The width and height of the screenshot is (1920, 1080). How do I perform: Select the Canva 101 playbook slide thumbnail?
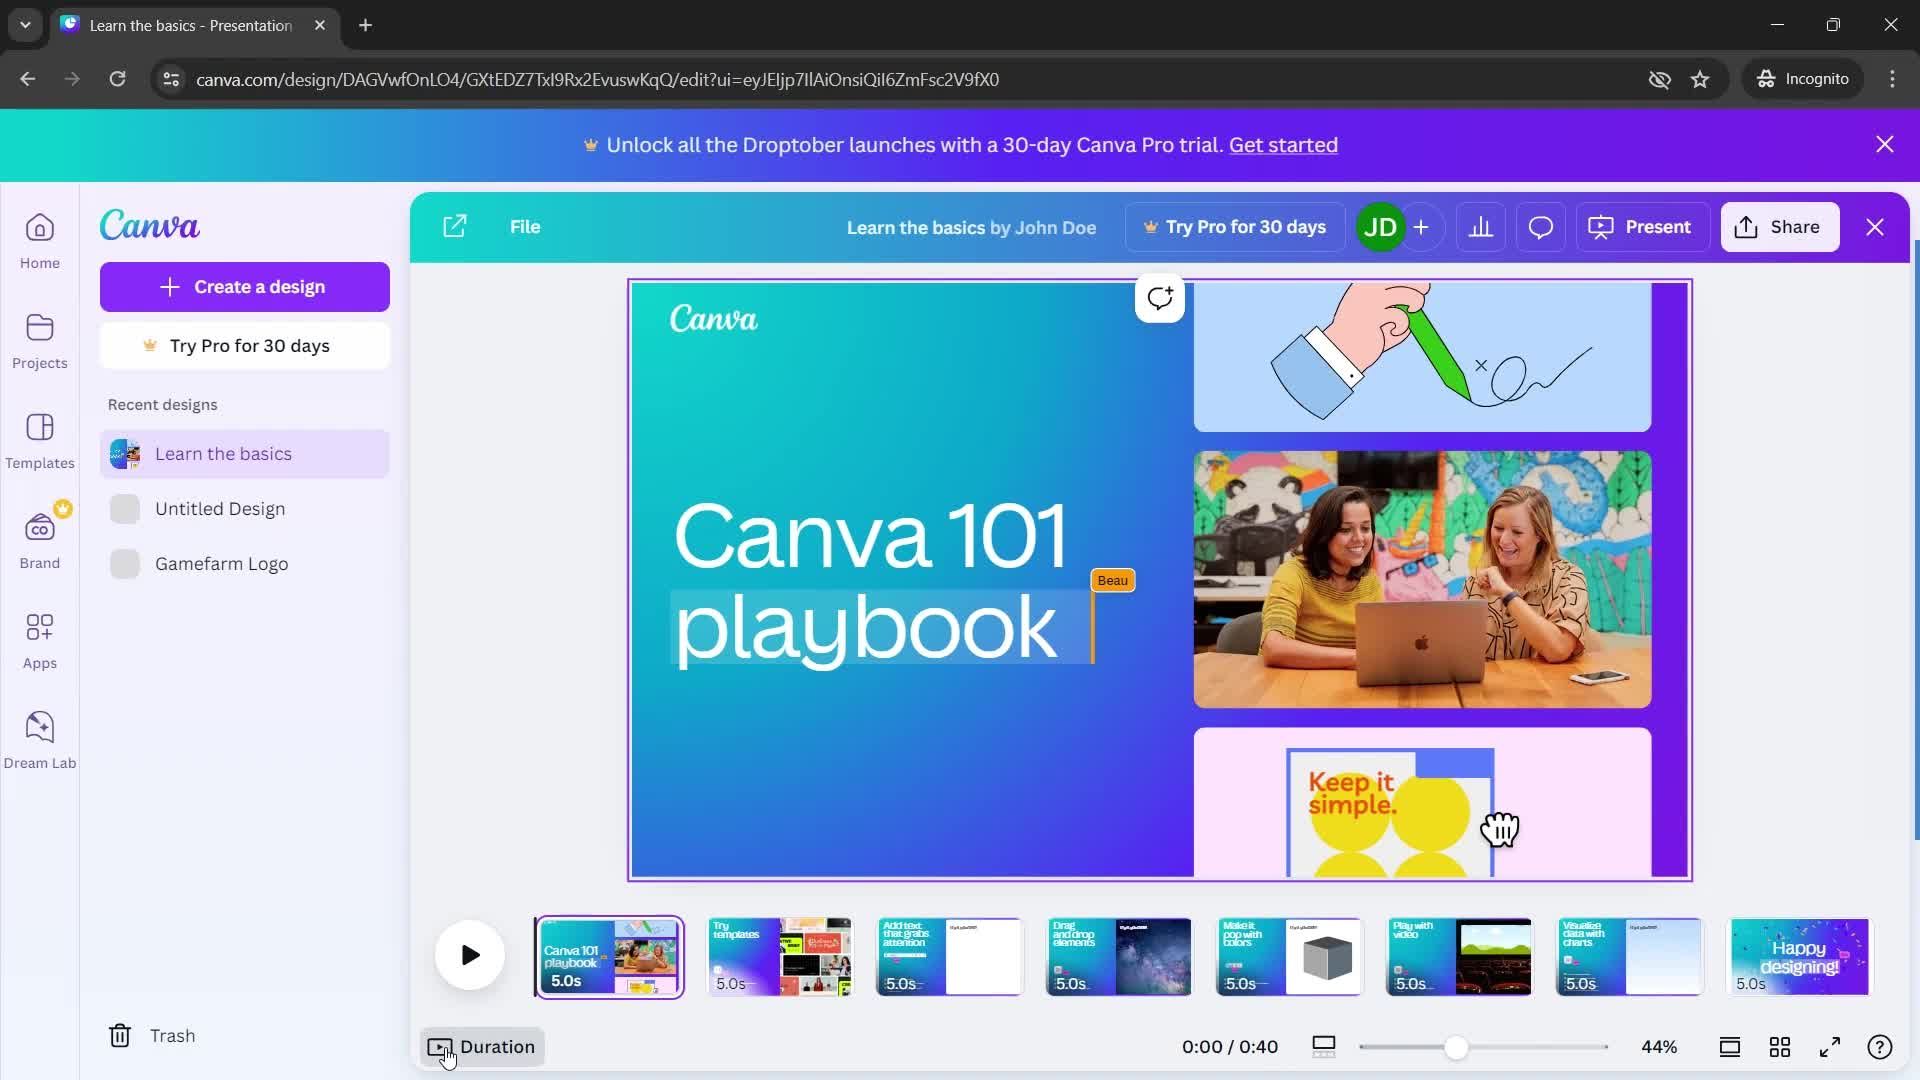pyautogui.click(x=609, y=957)
